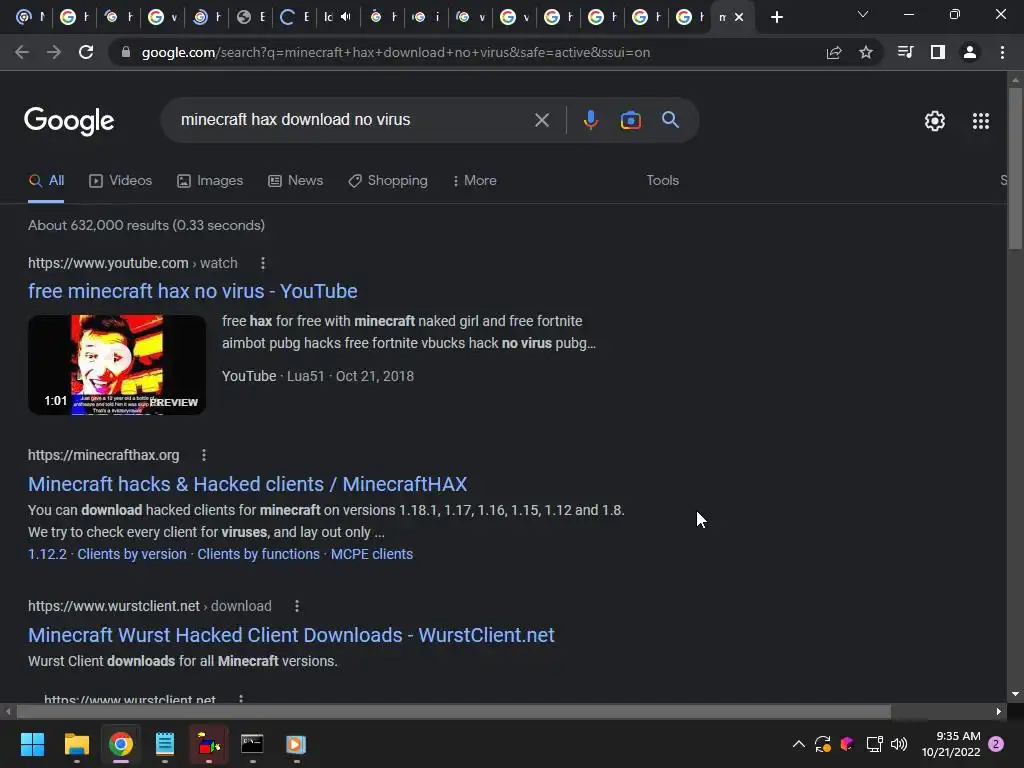Open File Explorer from taskbar
Image resolution: width=1024 pixels, height=768 pixels.
pyautogui.click(x=76, y=744)
